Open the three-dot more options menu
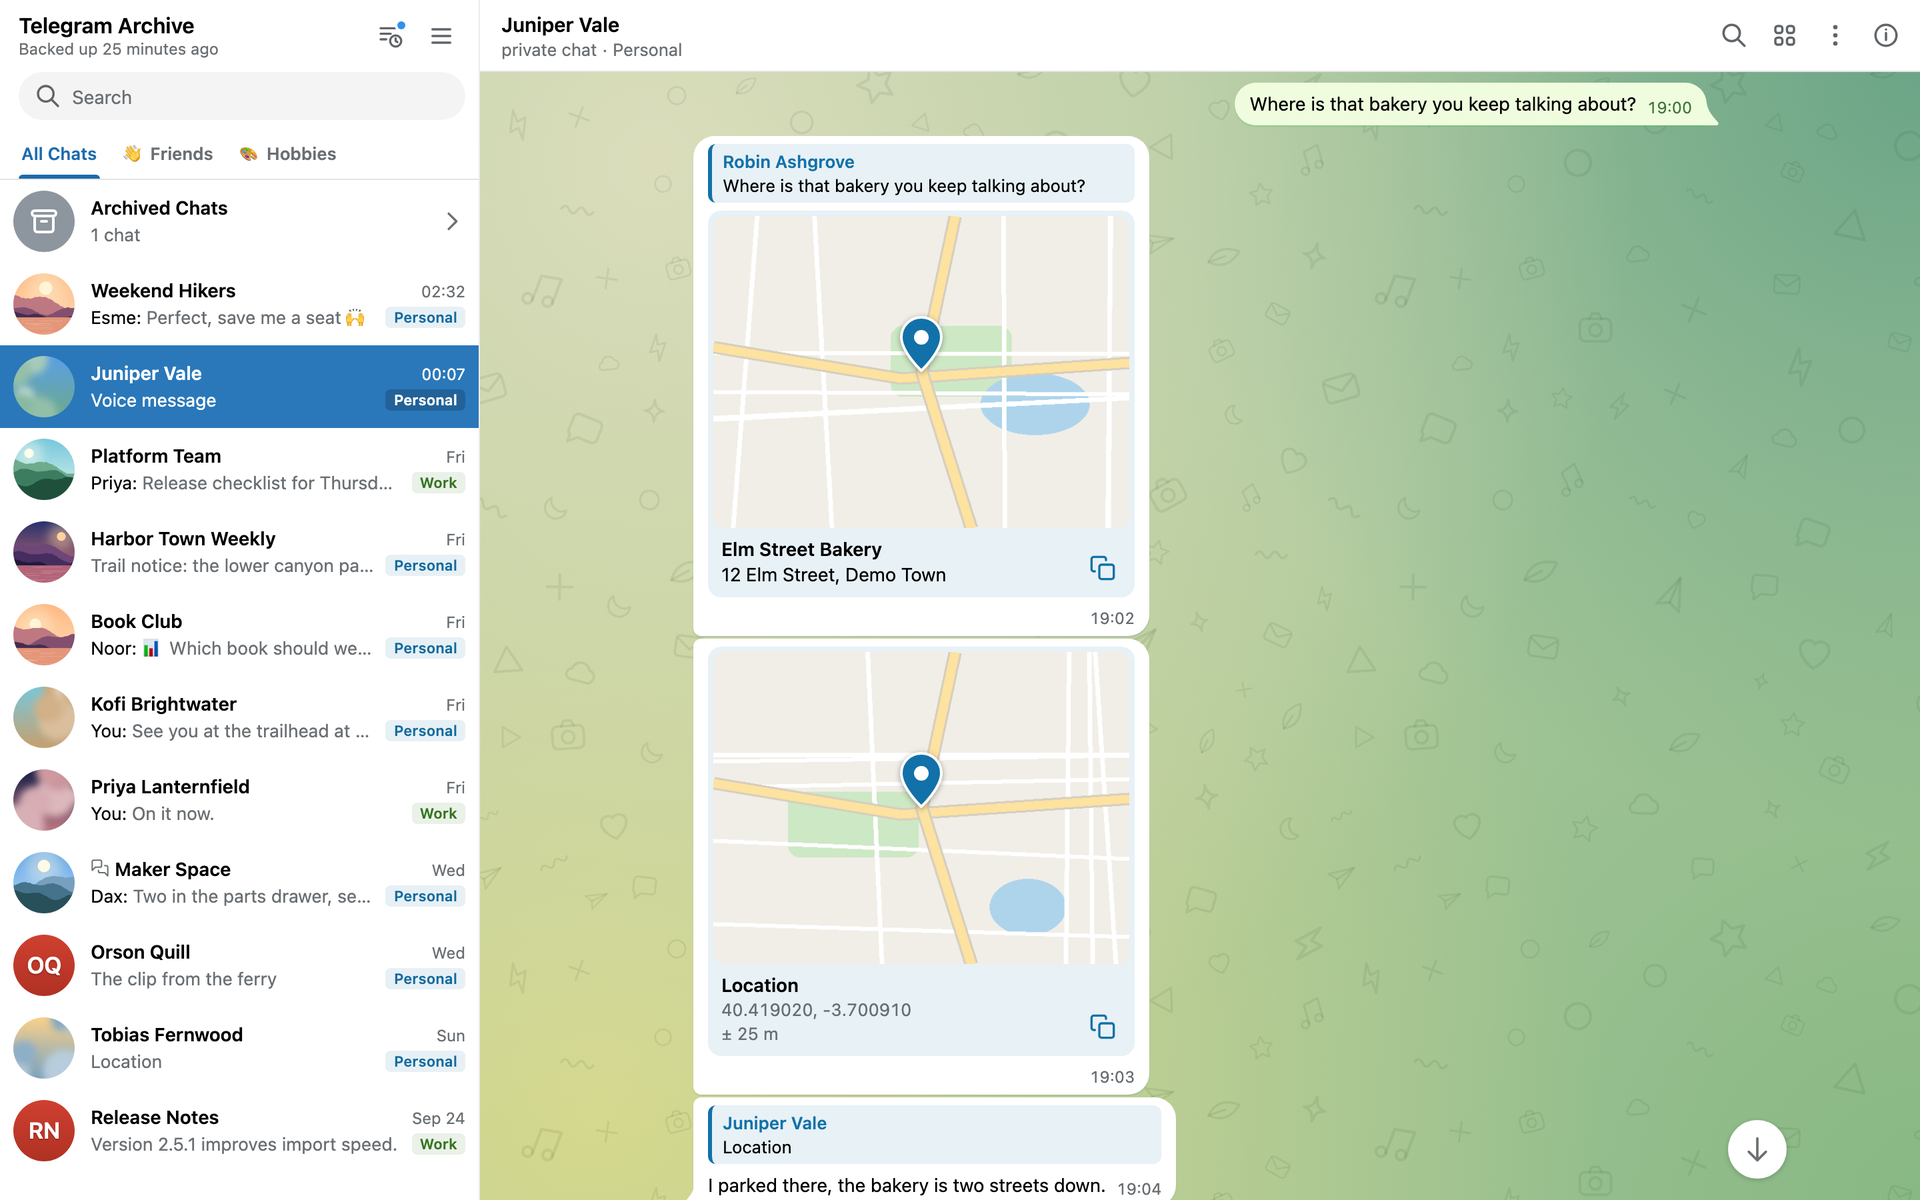This screenshot has width=1920, height=1200. click(1835, 36)
